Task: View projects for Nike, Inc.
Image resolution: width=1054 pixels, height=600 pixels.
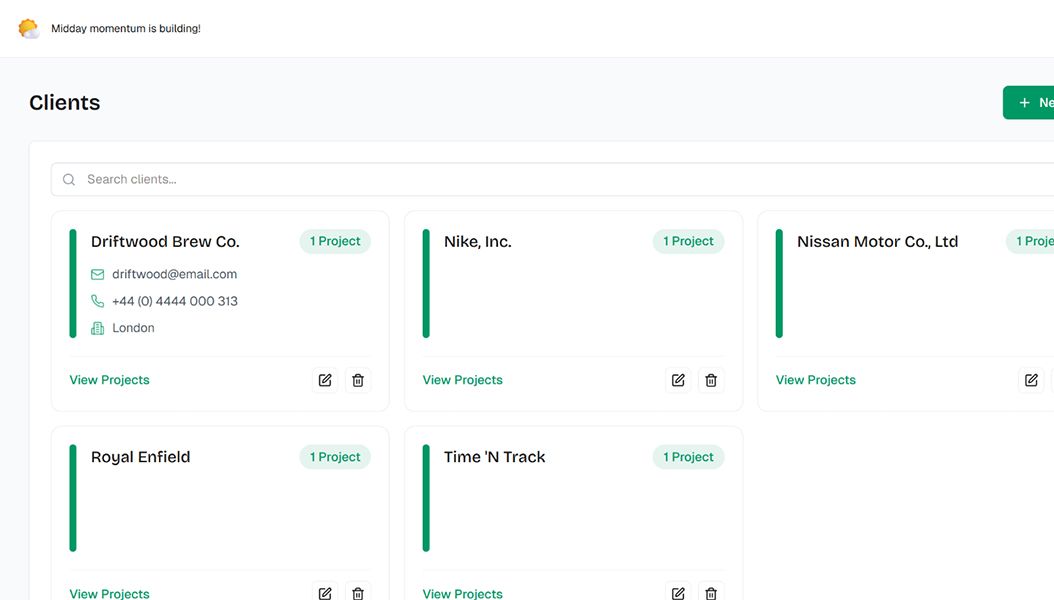Action: (462, 380)
